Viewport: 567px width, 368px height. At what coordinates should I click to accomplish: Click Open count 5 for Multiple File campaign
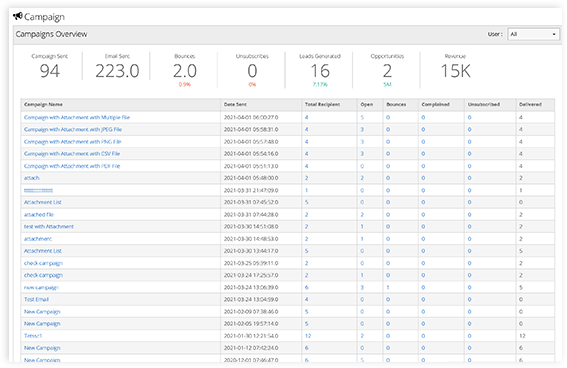coord(362,117)
